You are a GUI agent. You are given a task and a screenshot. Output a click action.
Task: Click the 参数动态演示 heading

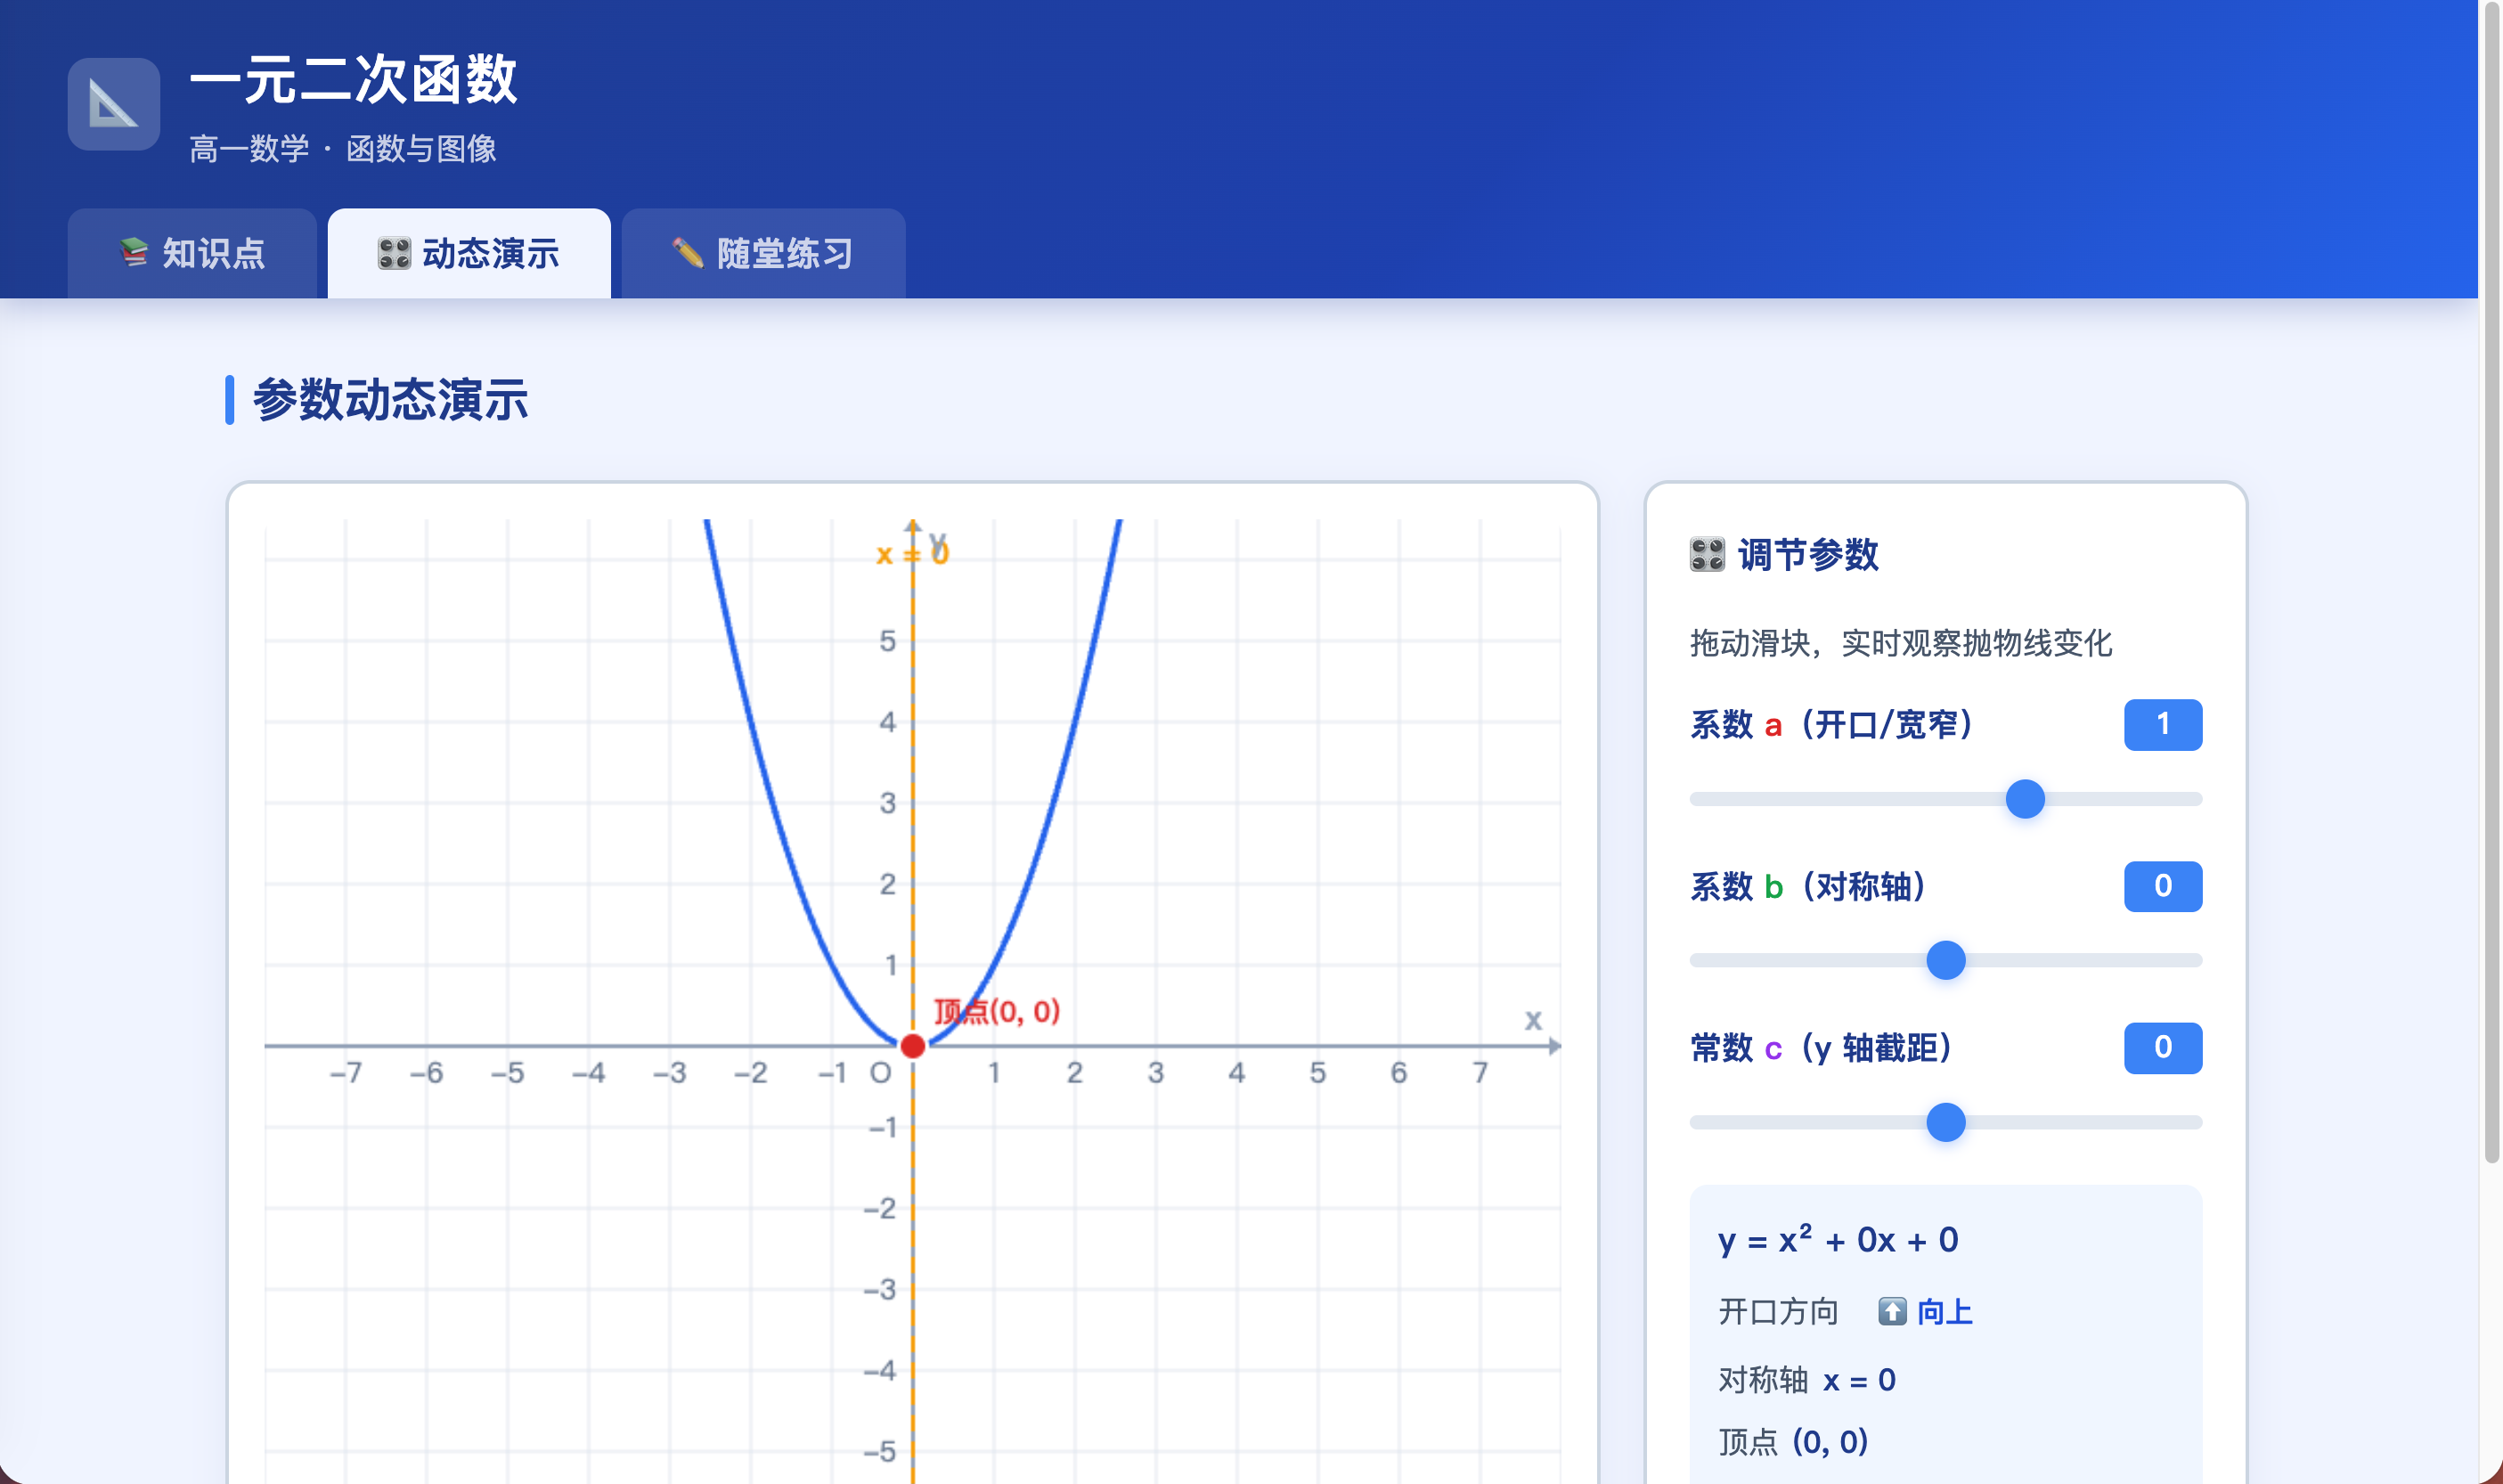[390, 400]
